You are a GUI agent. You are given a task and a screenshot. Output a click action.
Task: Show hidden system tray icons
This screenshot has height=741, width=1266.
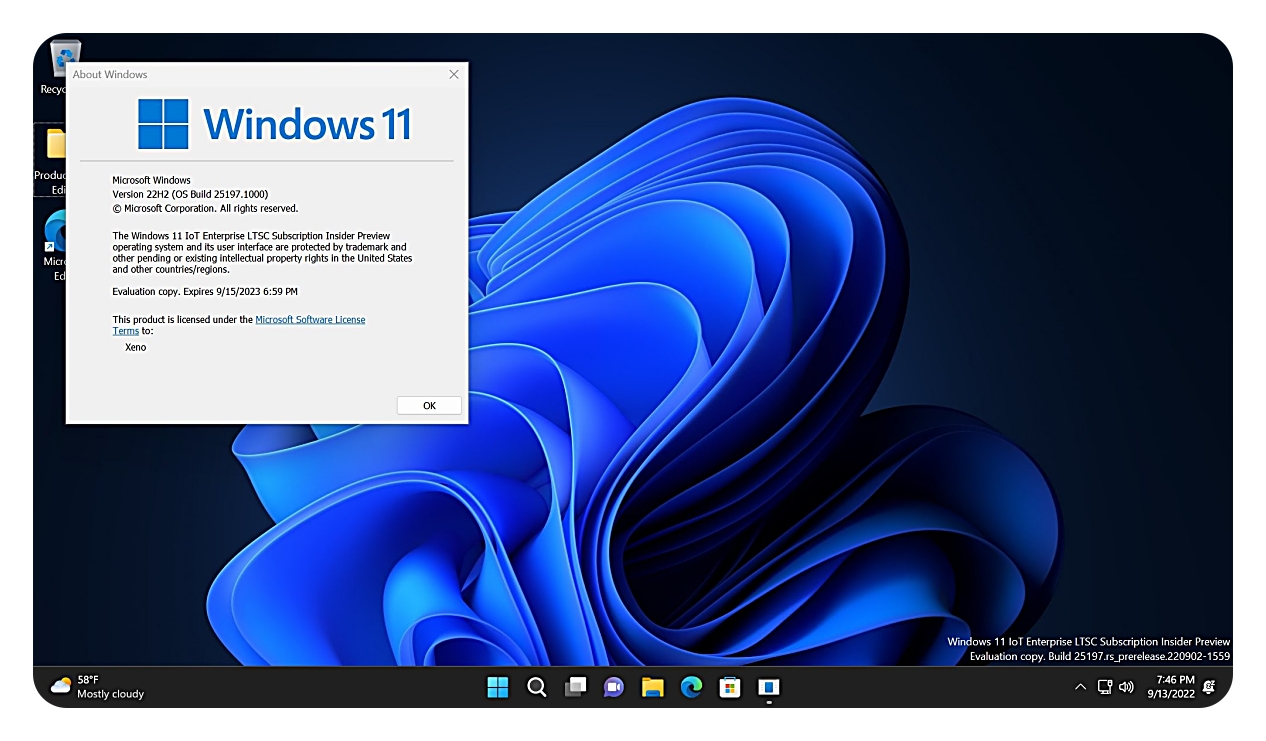1080,687
